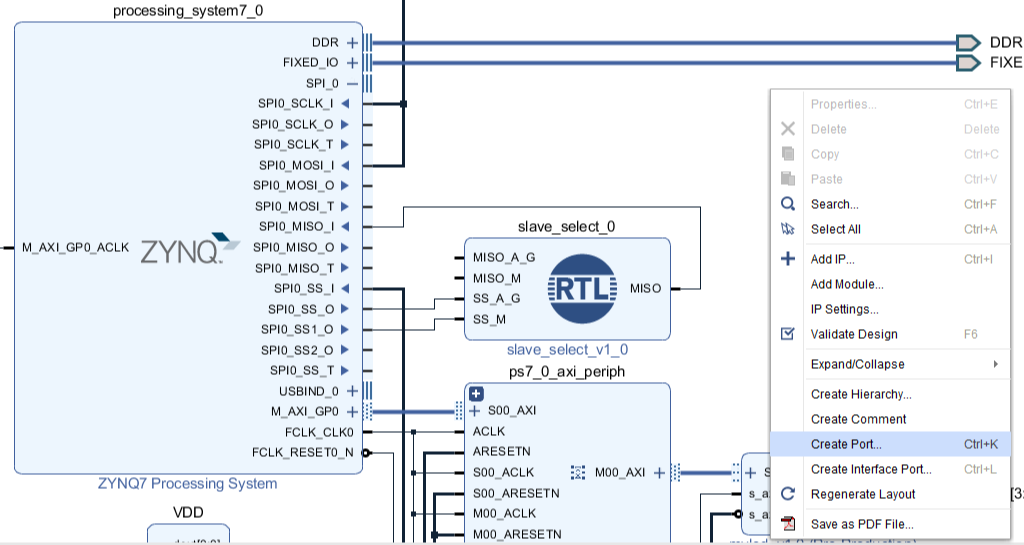
Task: Click the Delete X icon in context menu
Action: click(x=788, y=129)
